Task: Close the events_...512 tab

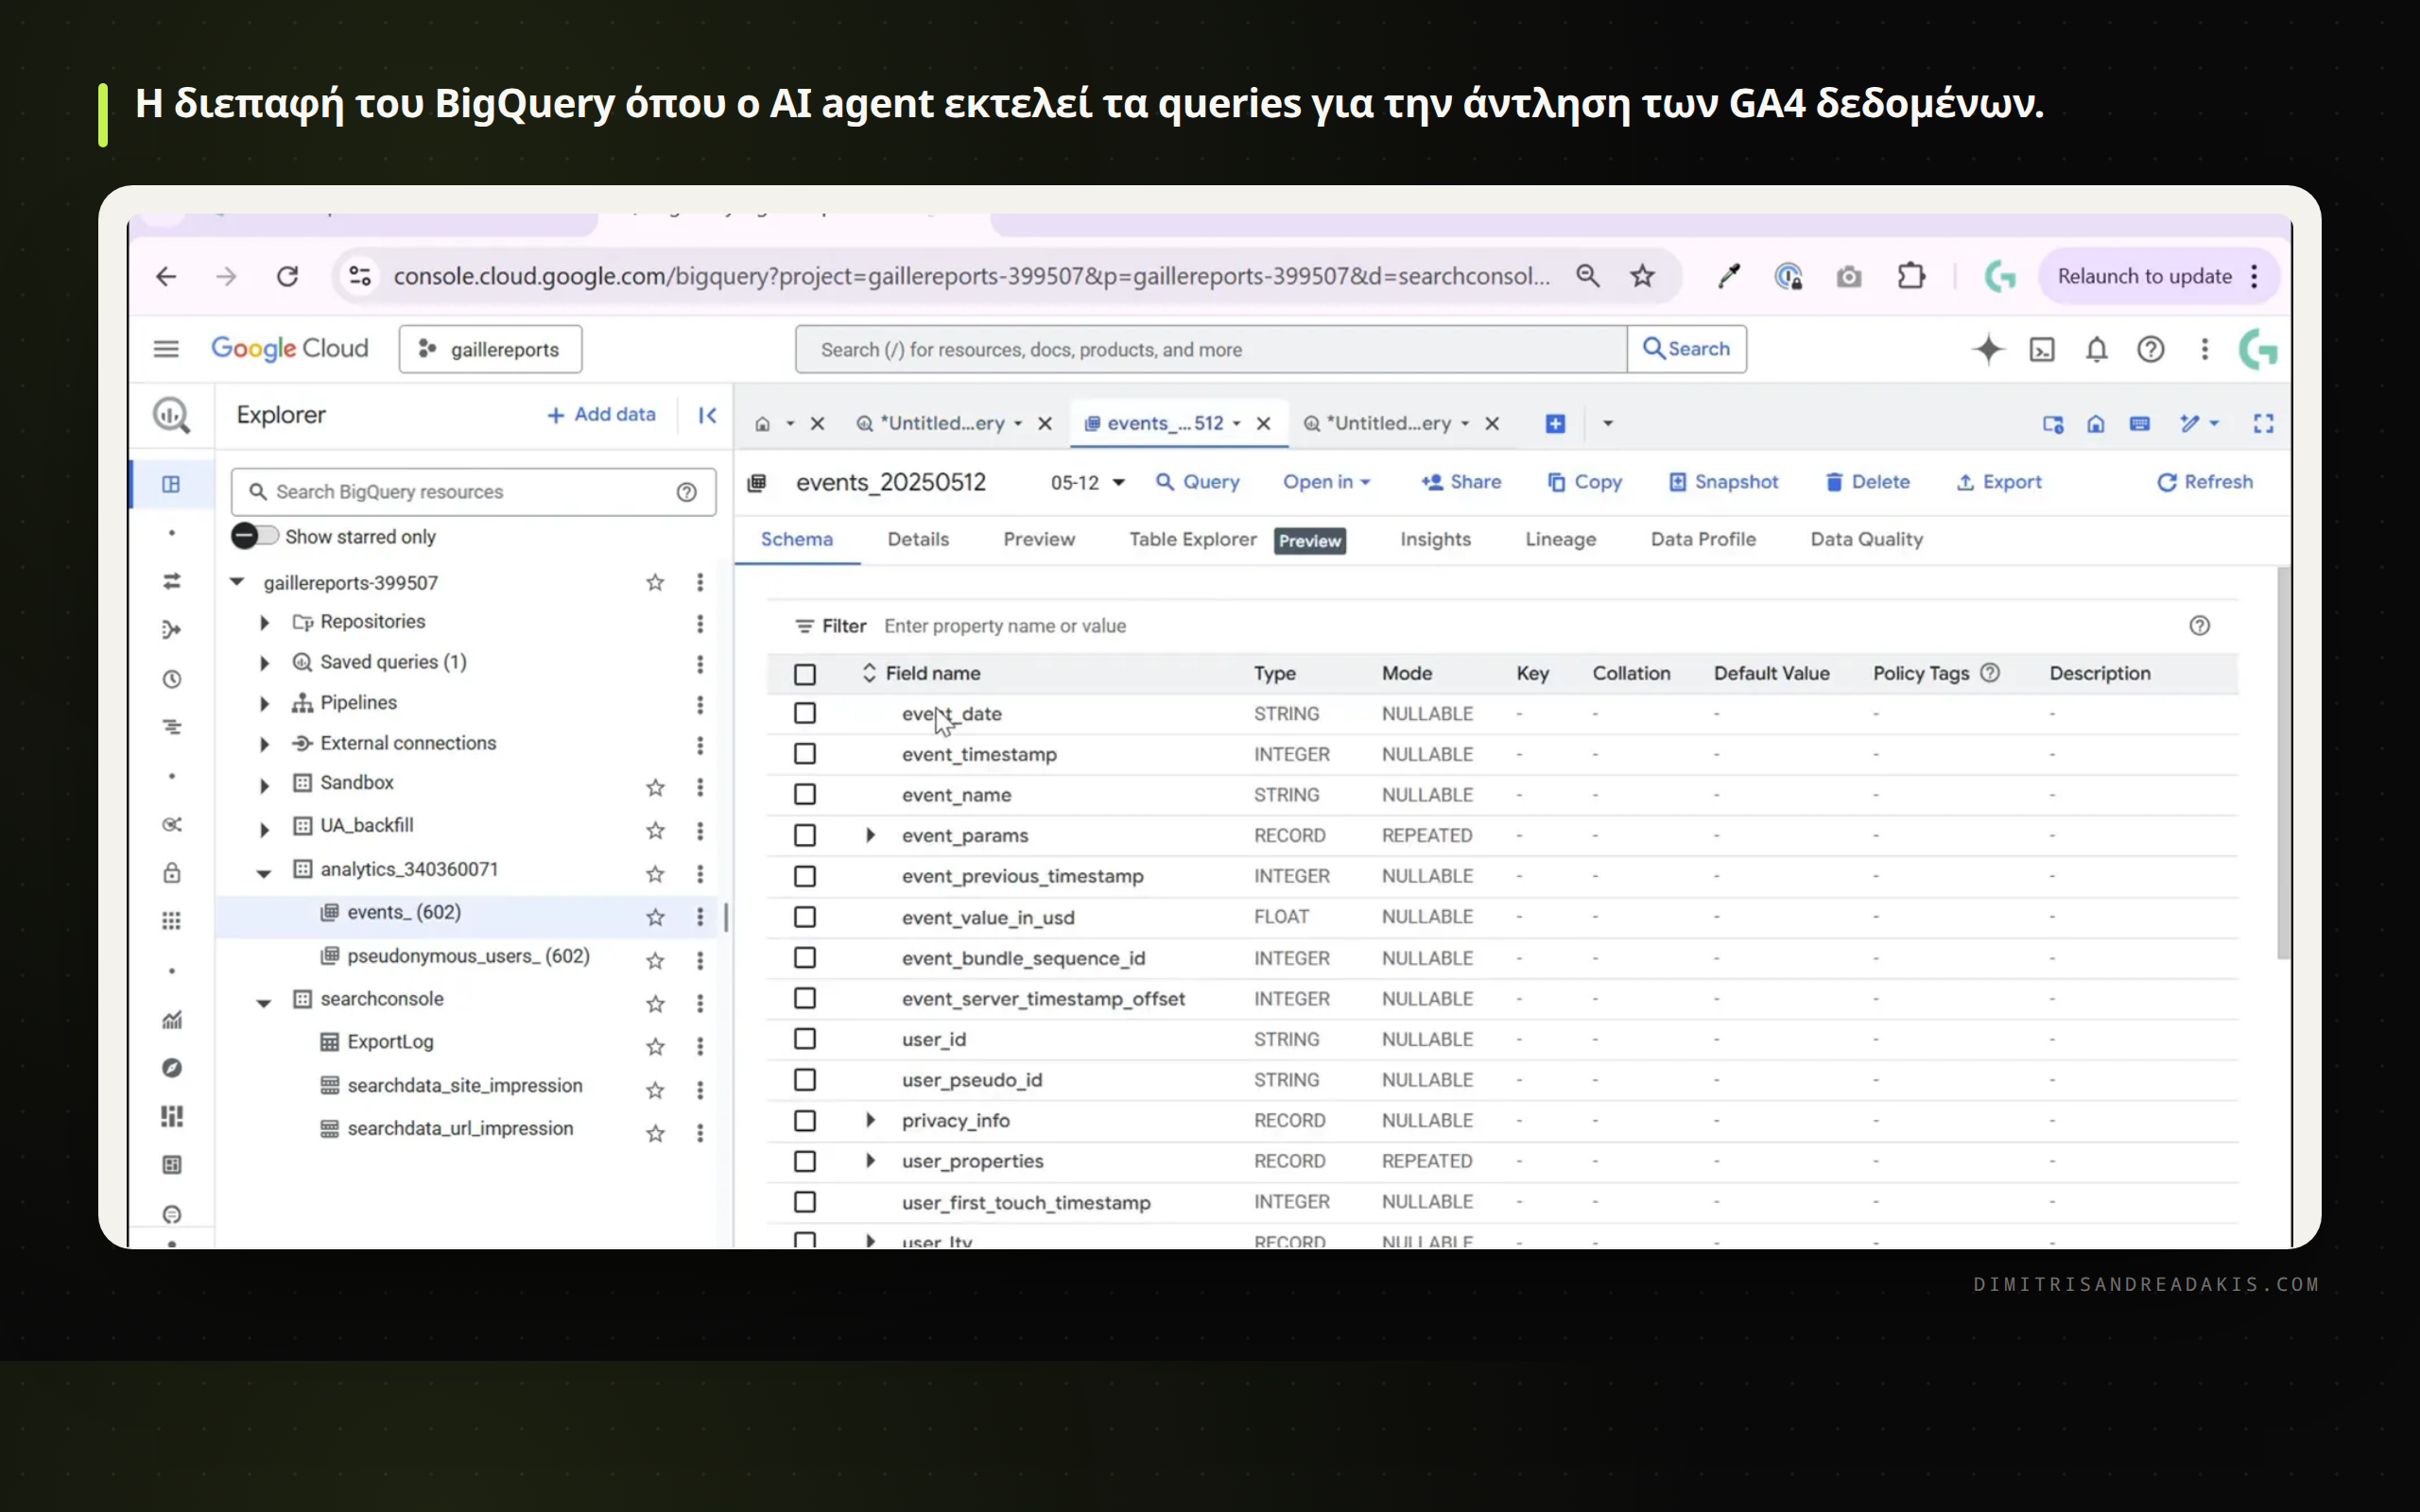Action: (1263, 424)
